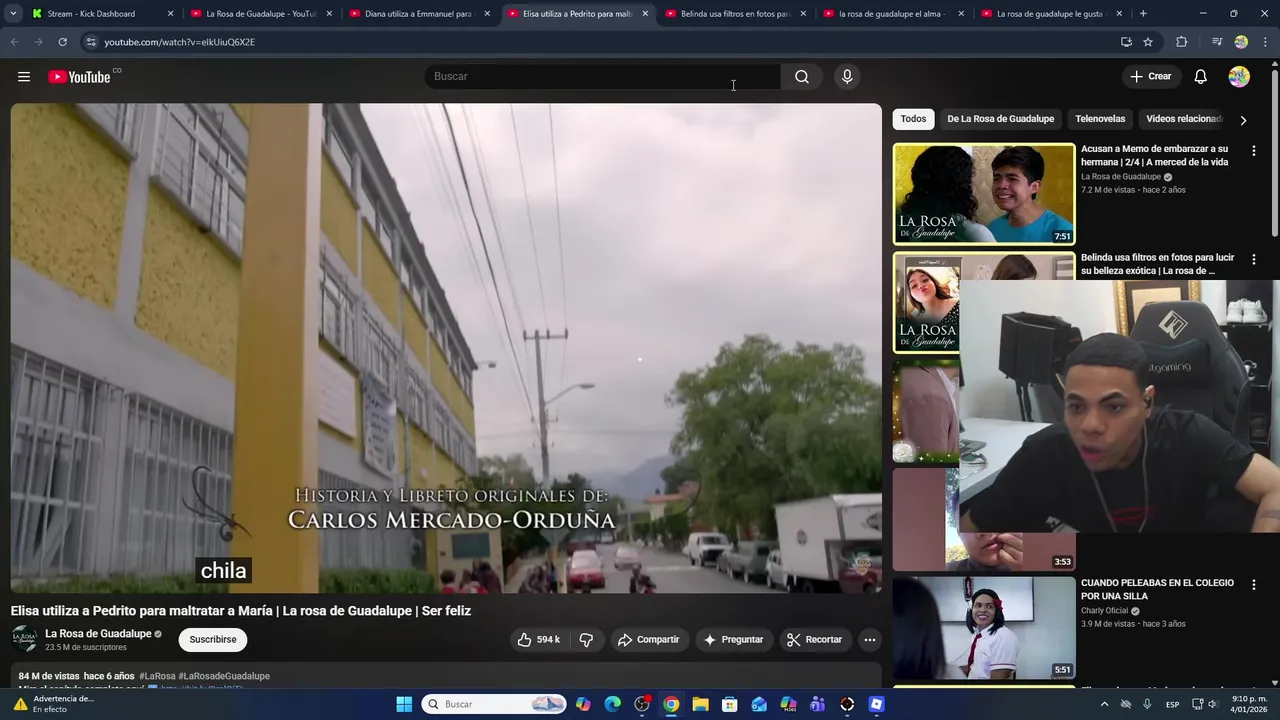
Task: Open the La Rosa de Guadalupe channel avatar
Action: (24, 640)
